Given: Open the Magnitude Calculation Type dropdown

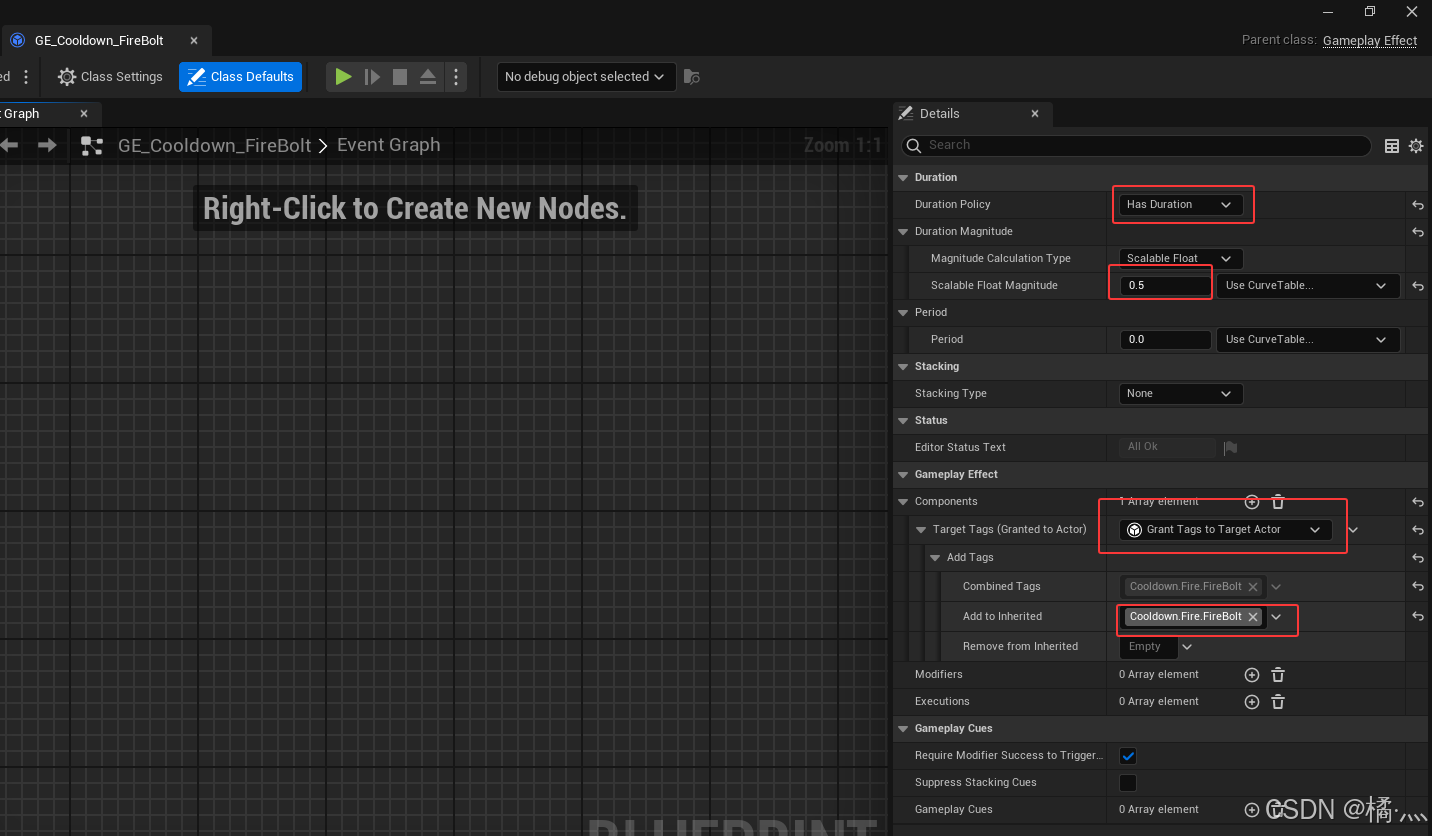Looking at the screenshot, I should tap(1181, 259).
